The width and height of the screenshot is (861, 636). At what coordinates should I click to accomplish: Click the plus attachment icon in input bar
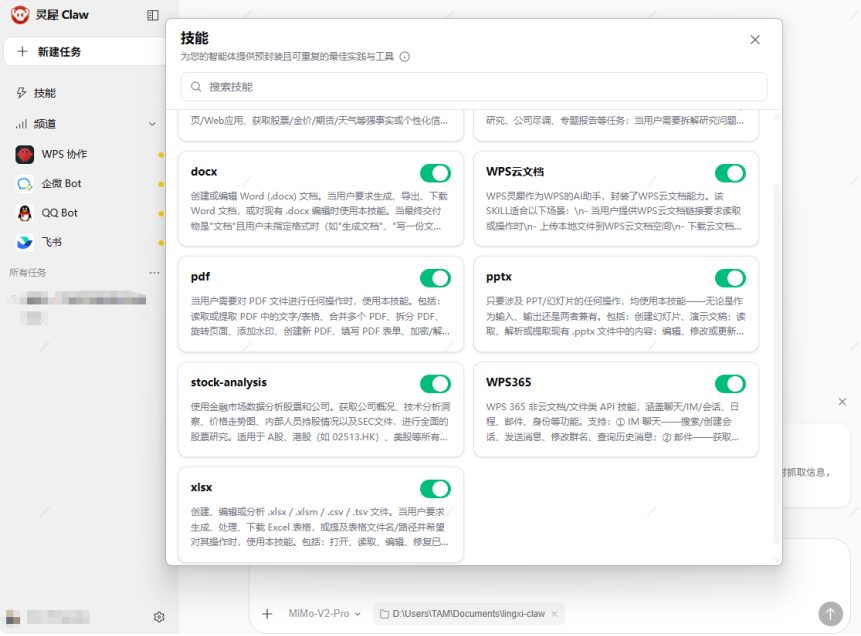(x=267, y=614)
